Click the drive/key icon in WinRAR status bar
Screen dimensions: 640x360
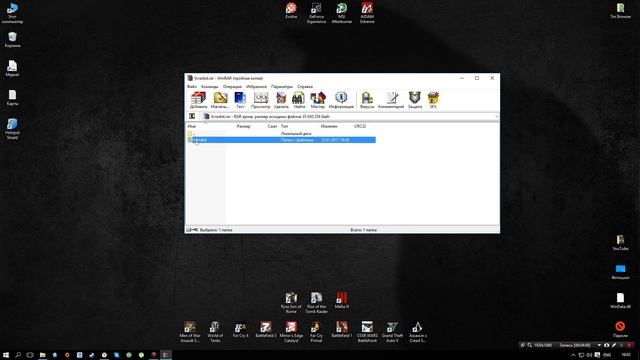(x=192, y=230)
